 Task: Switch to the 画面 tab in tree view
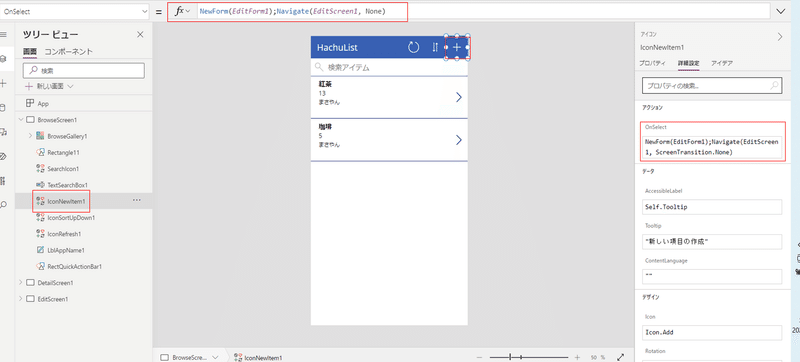[30, 51]
